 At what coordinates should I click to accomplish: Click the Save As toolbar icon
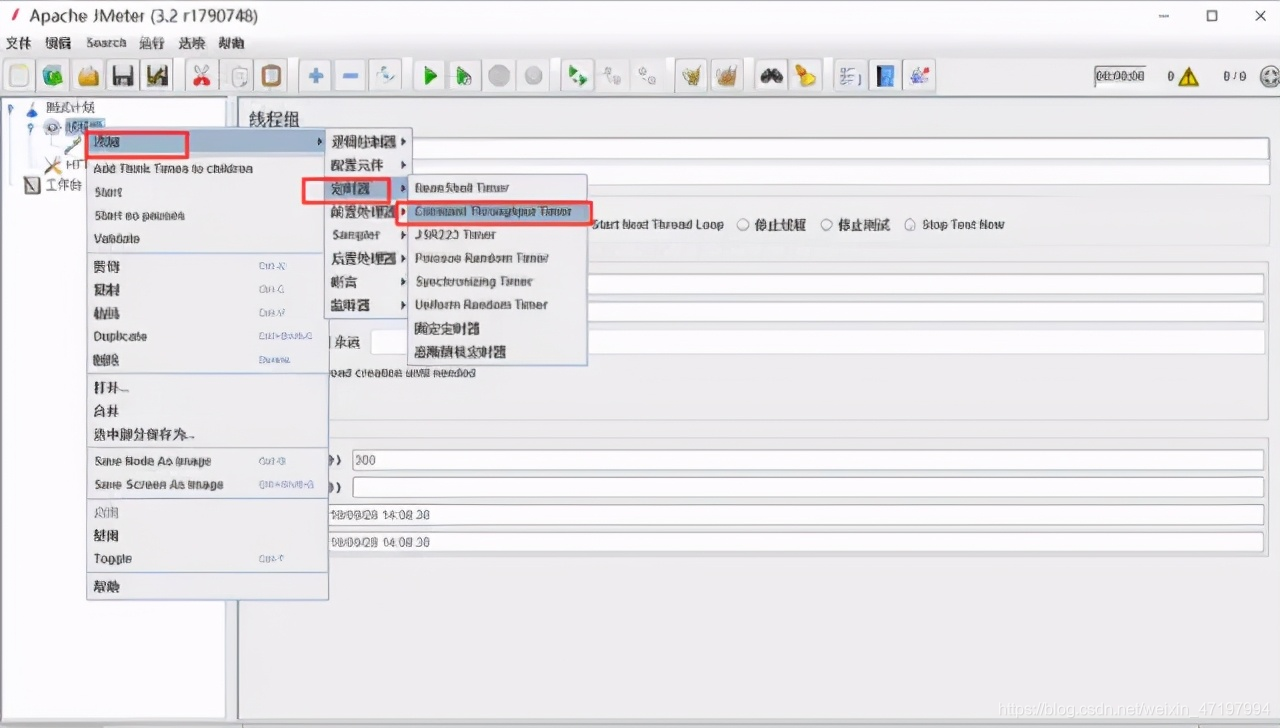(x=156, y=75)
